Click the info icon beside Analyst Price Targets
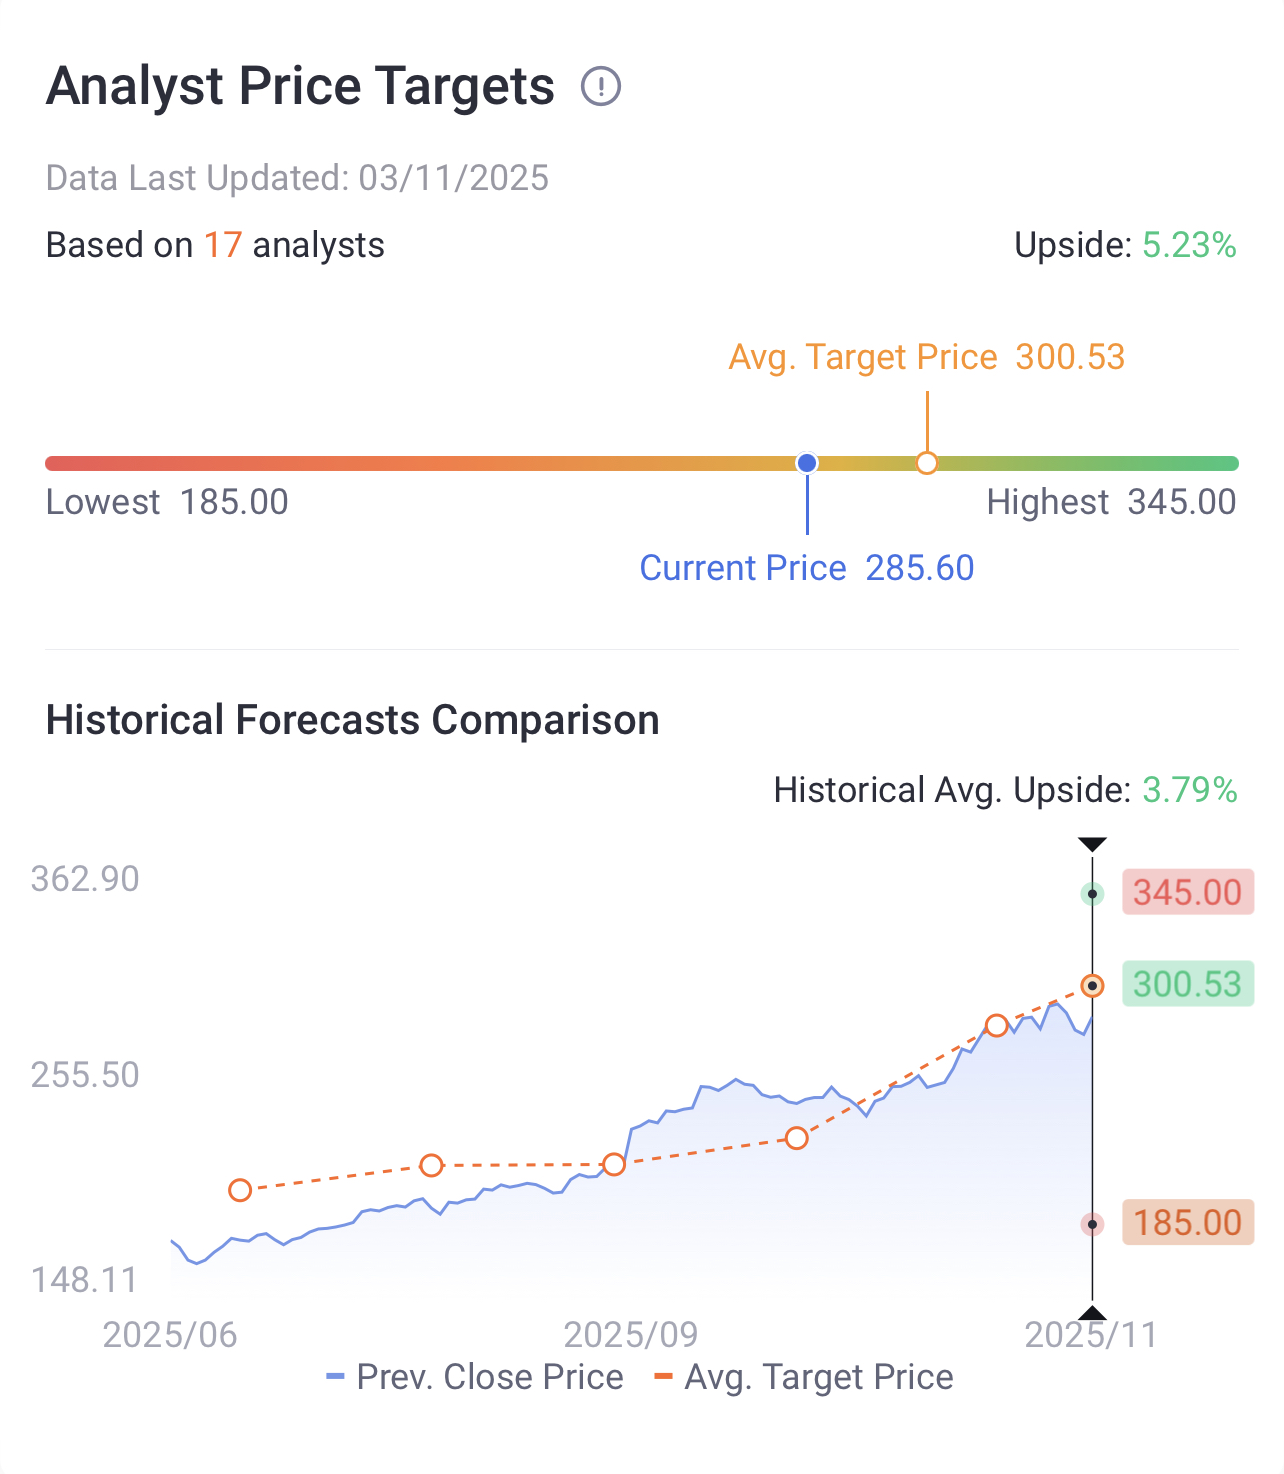This screenshot has height=1474, width=1284. tap(601, 87)
